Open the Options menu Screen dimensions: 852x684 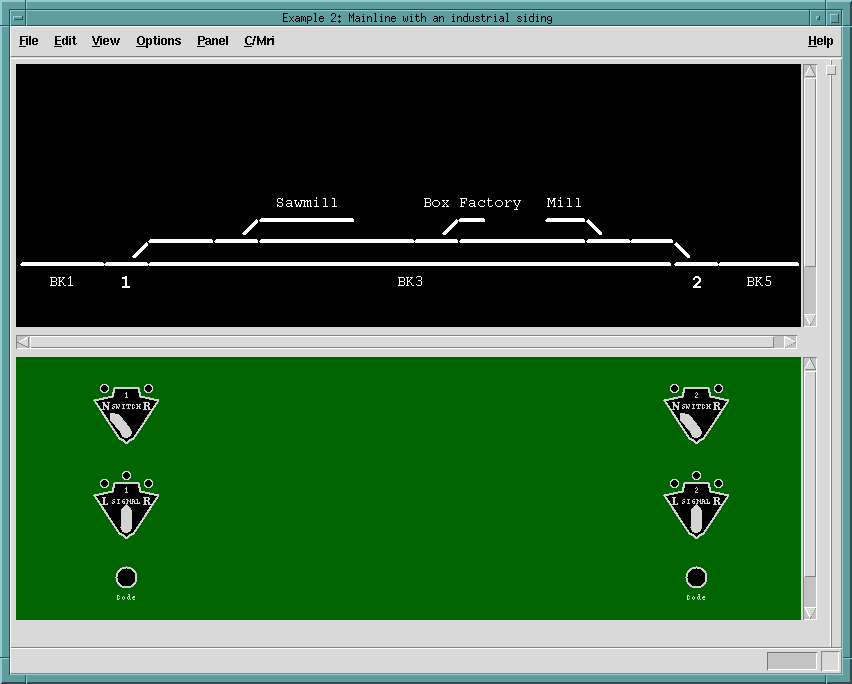(x=158, y=41)
